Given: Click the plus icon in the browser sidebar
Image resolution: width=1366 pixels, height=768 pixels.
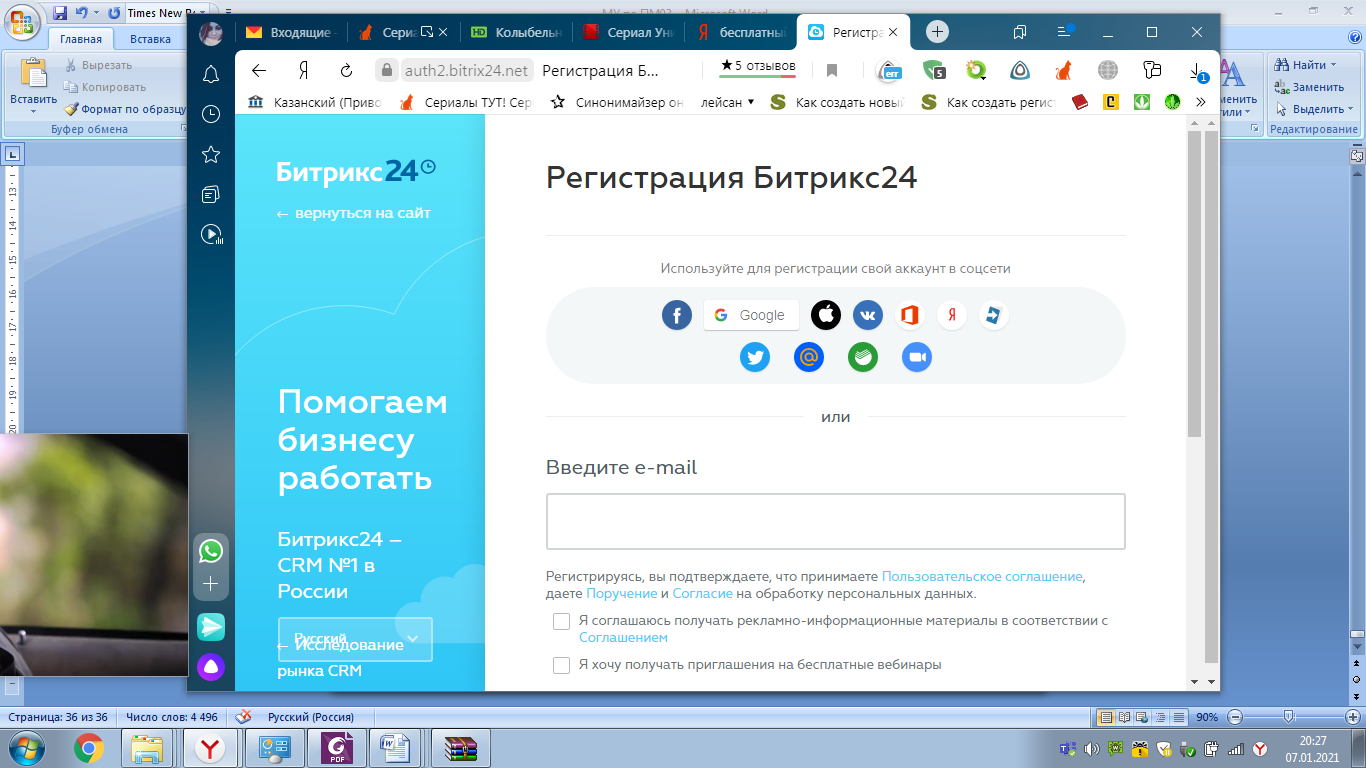Looking at the screenshot, I should [211, 584].
